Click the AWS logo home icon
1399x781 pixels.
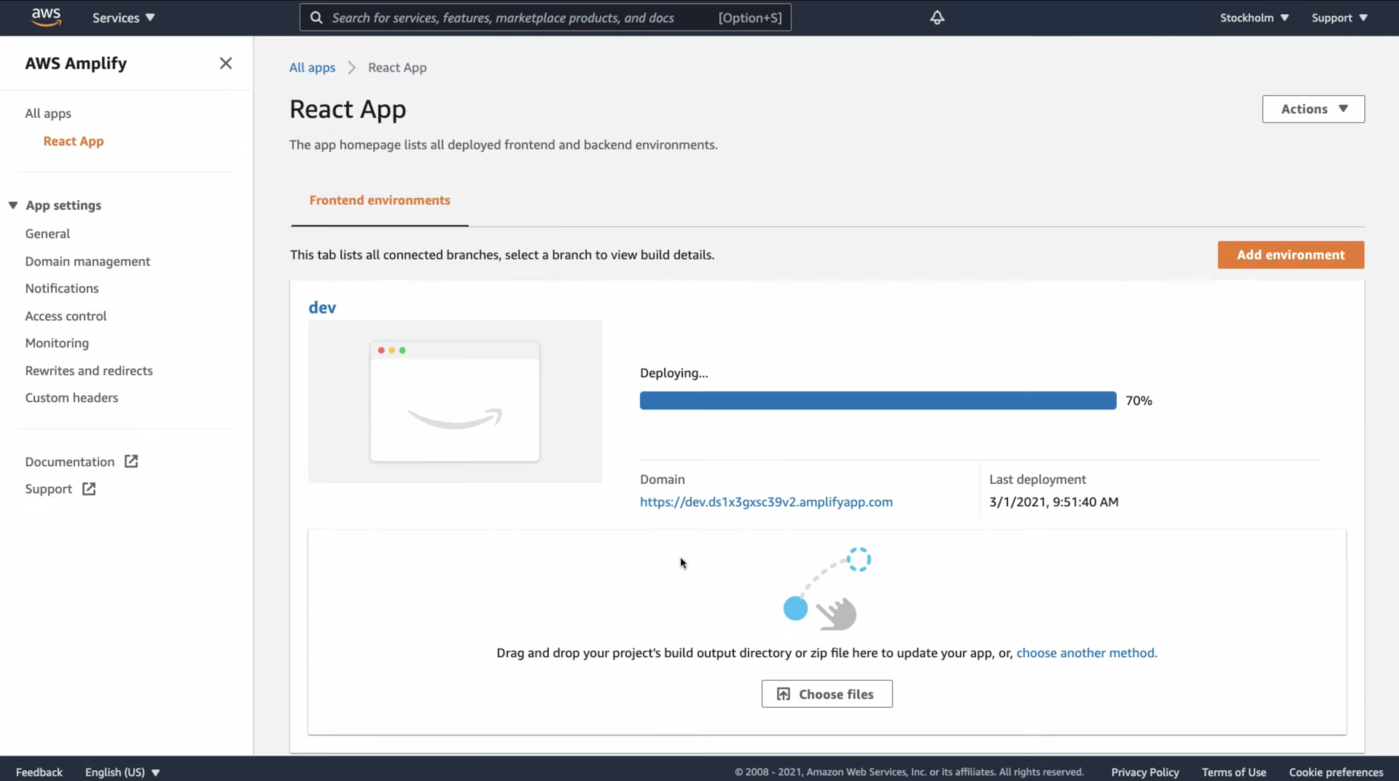pos(46,17)
